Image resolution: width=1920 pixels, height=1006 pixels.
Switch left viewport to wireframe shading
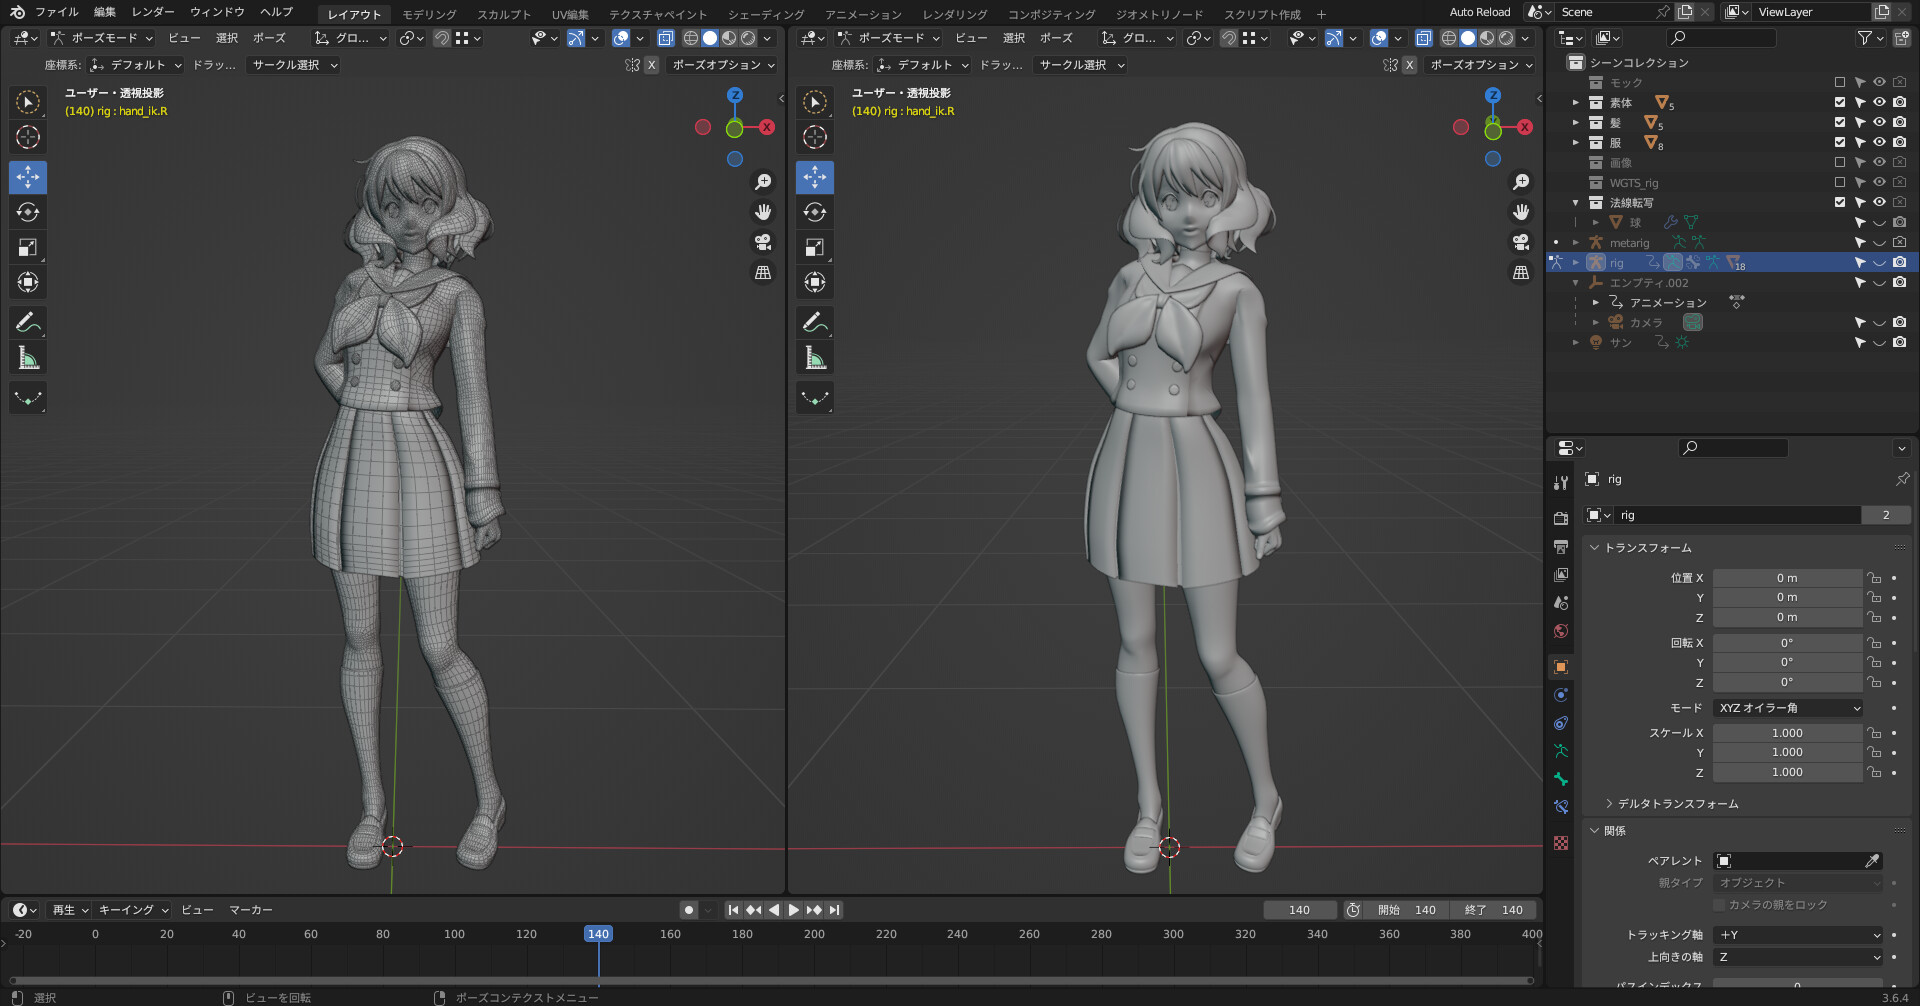pos(691,38)
